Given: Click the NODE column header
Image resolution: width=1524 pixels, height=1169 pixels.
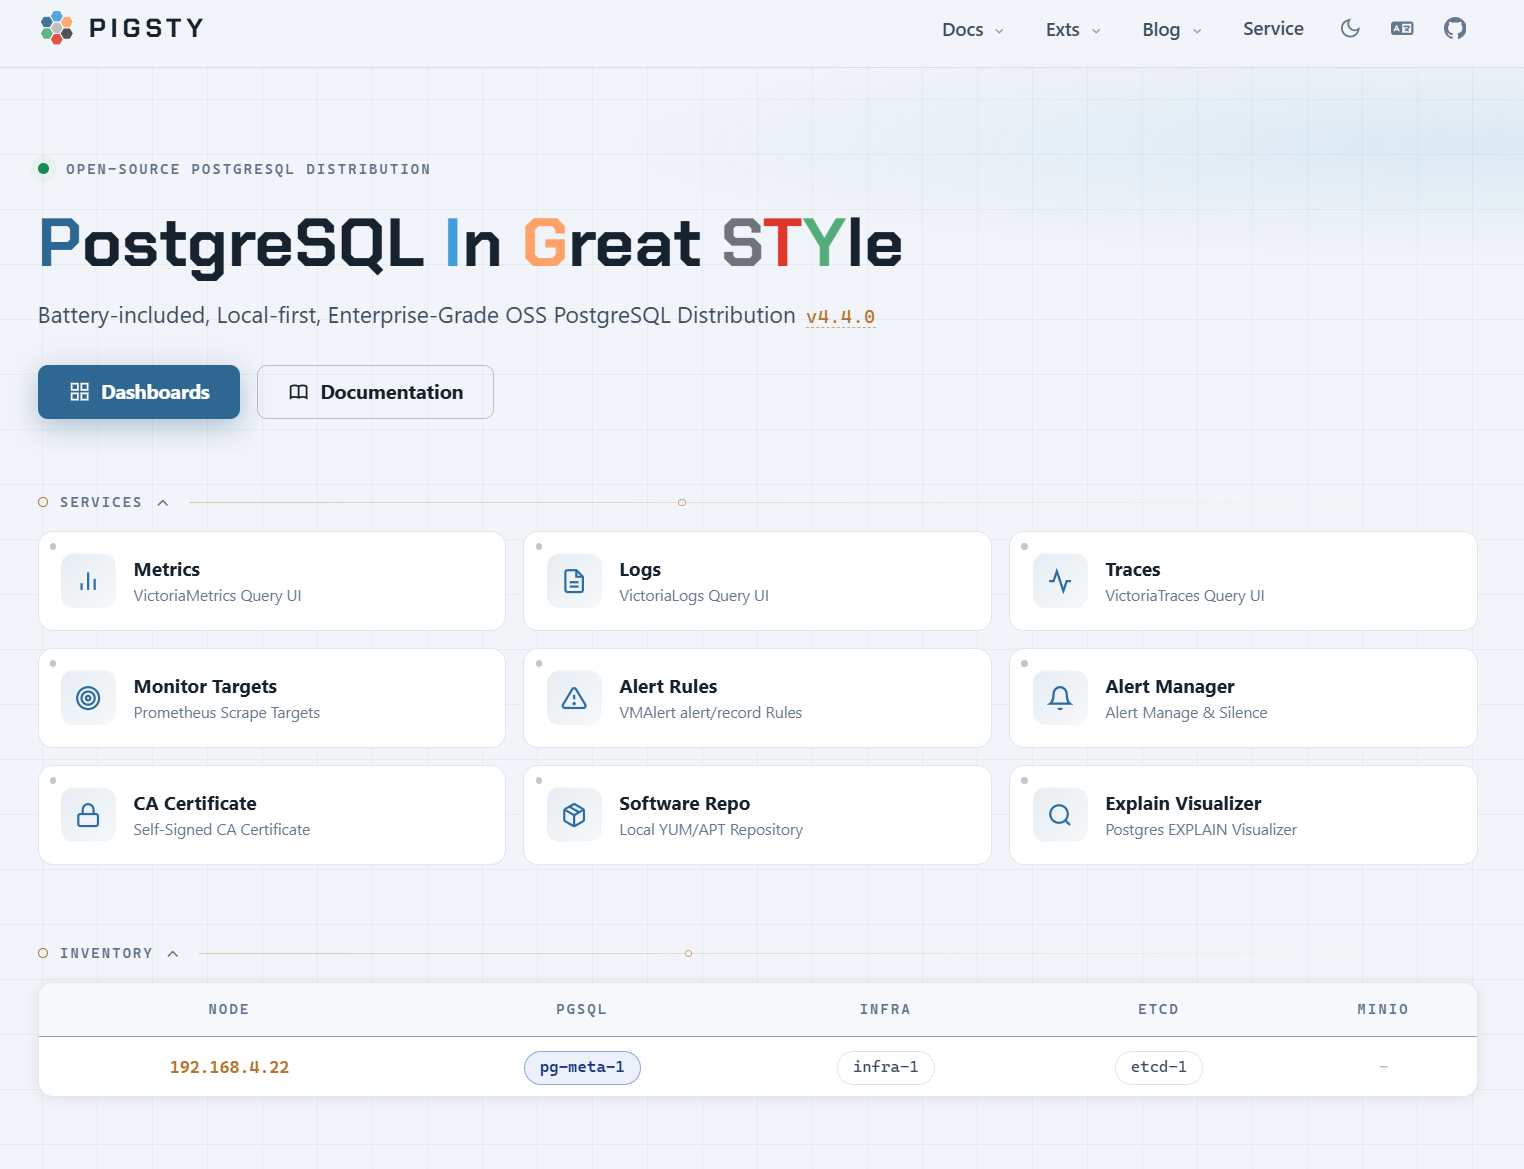Looking at the screenshot, I should point(229,1009).
